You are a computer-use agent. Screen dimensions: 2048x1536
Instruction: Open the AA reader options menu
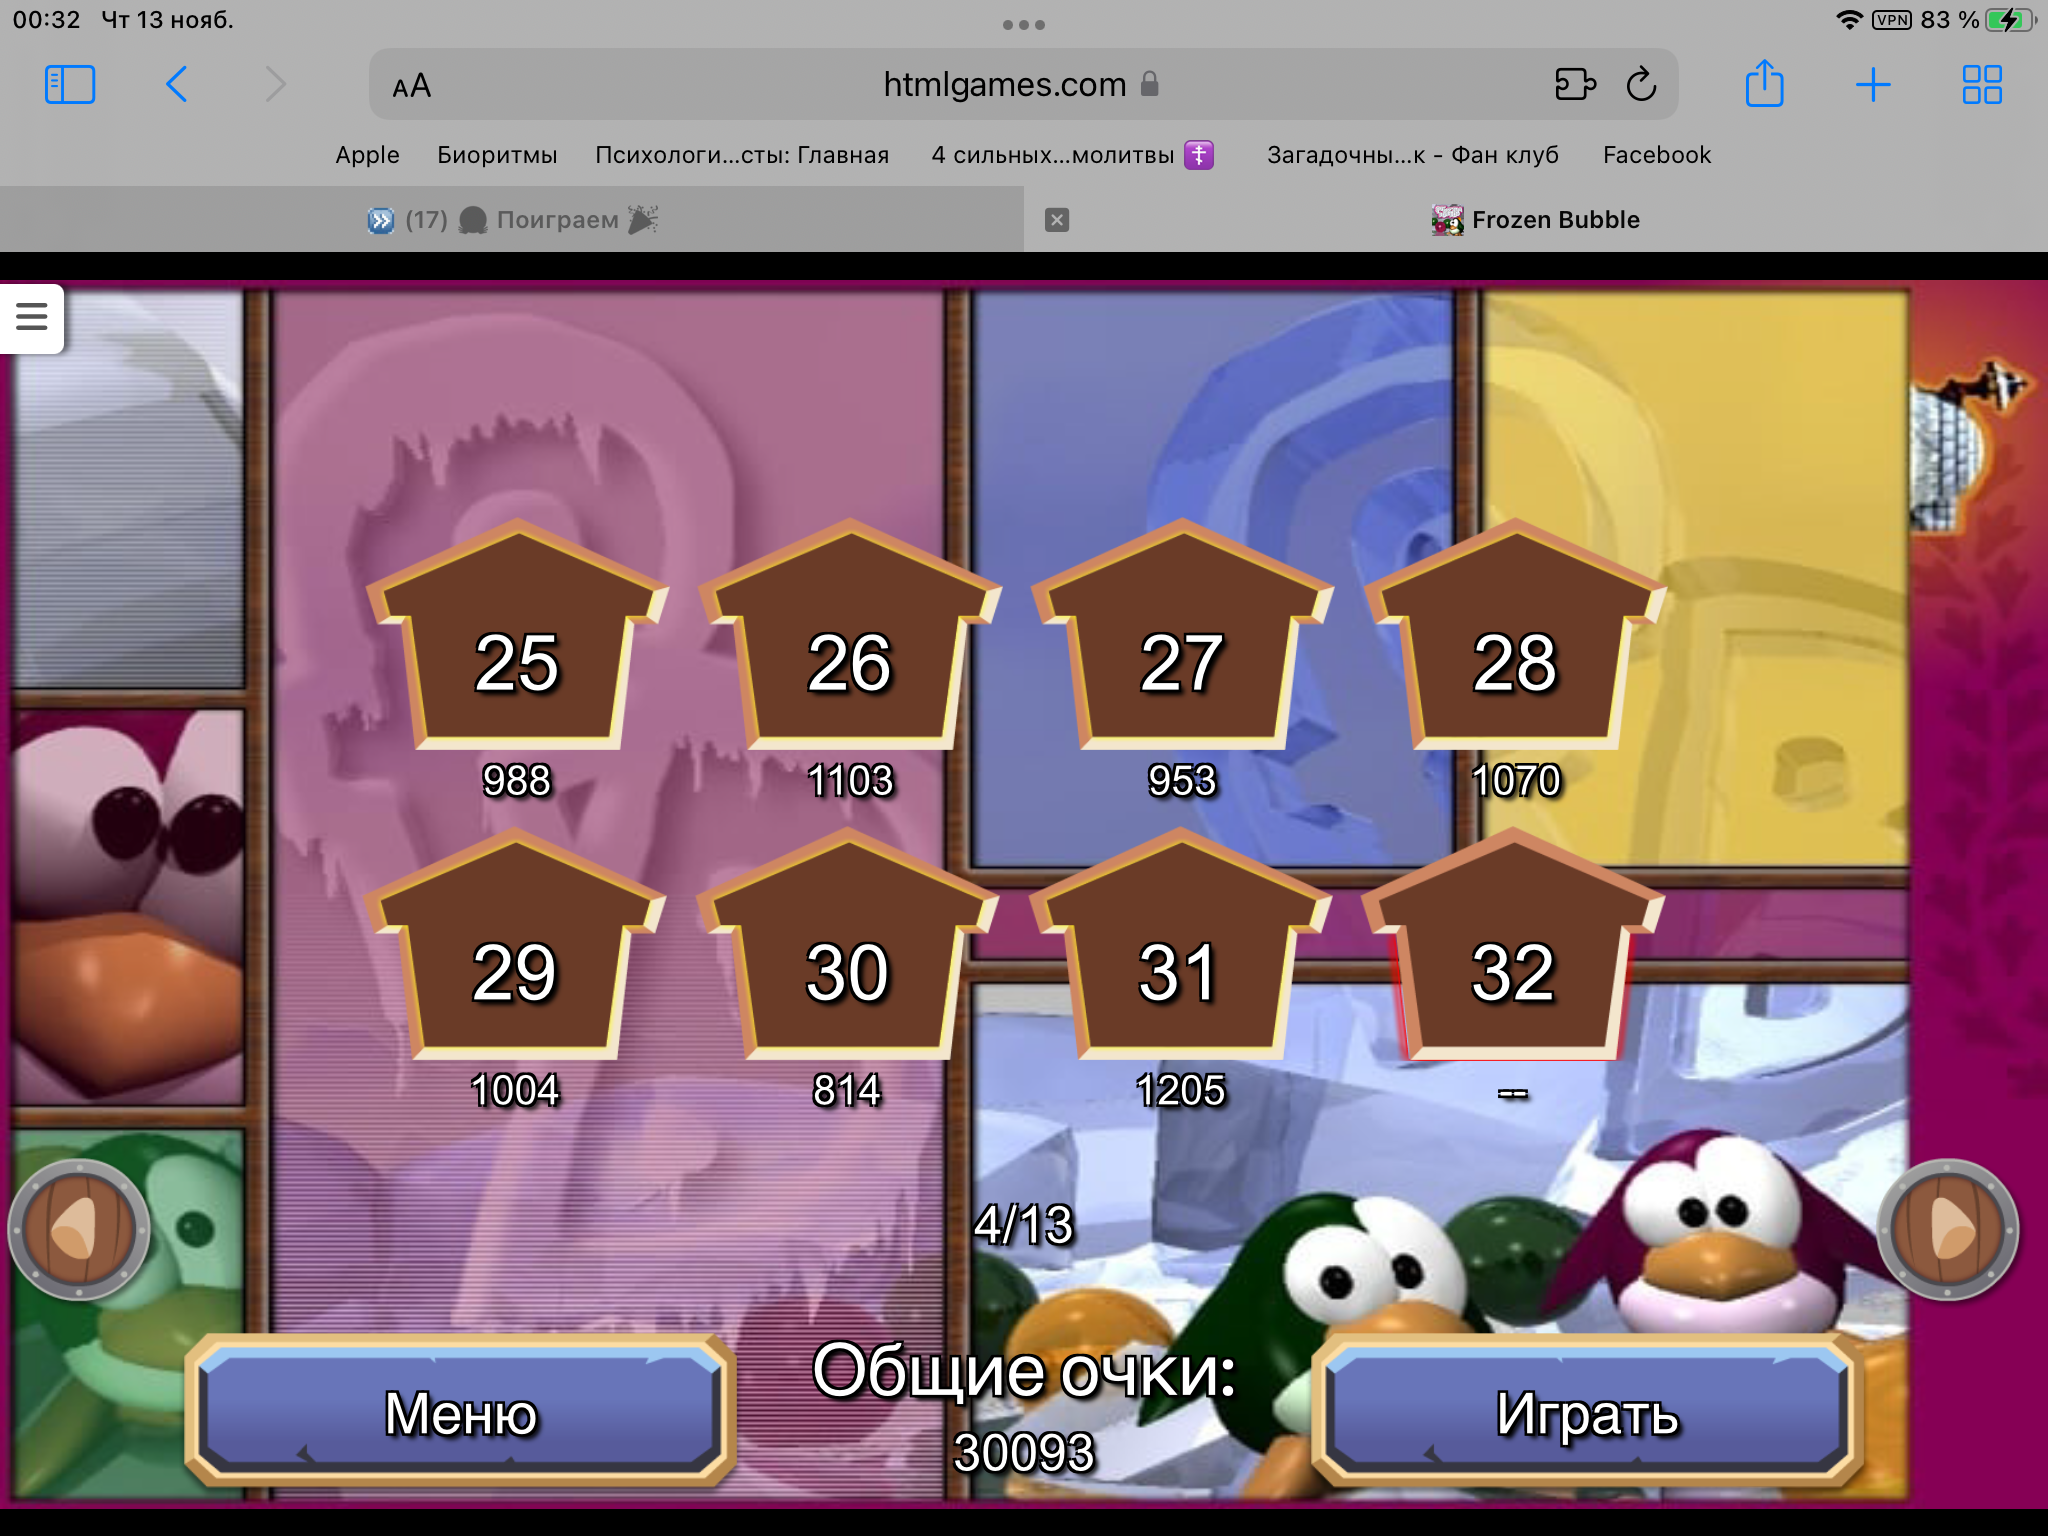[411, 86]
